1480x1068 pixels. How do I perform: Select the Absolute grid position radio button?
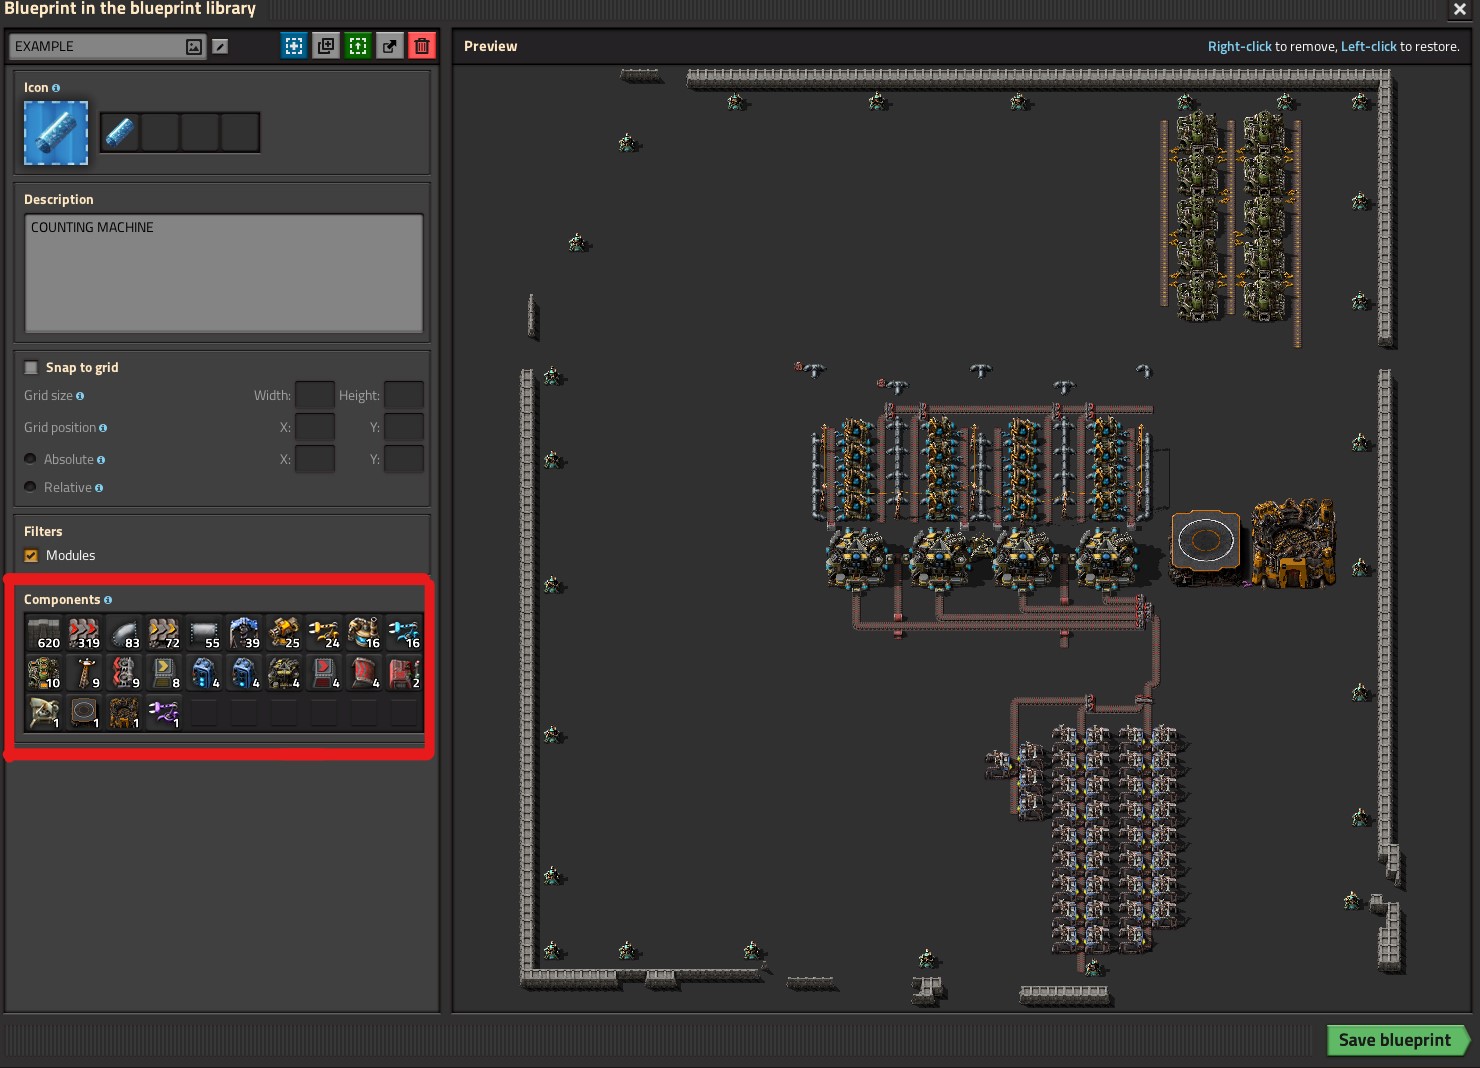point(30,458)
